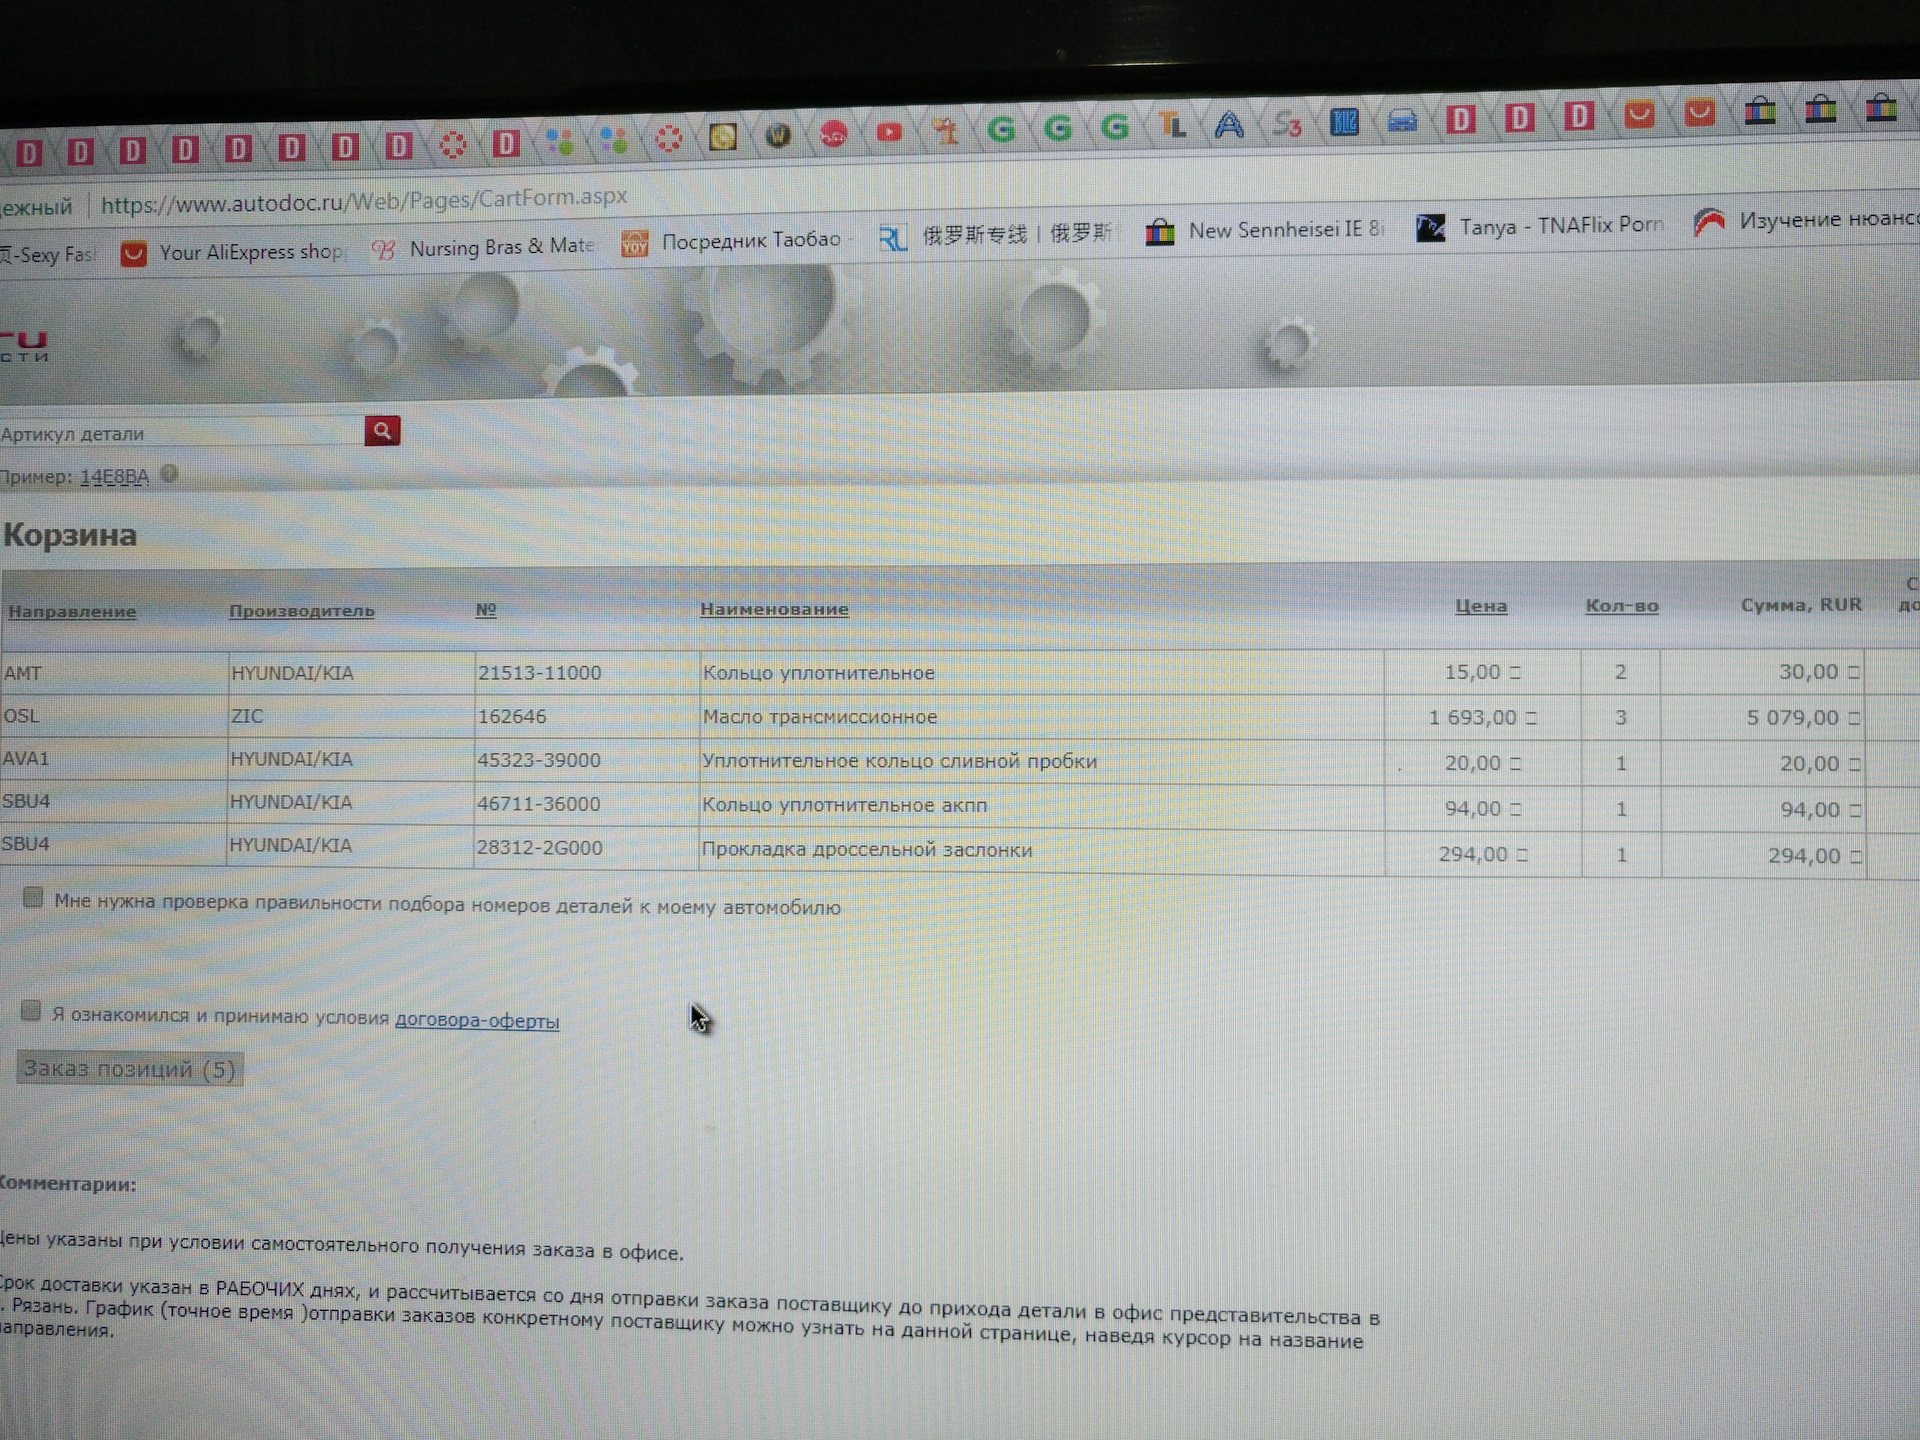Click the red search magnifier button
This screenshot has height=1440, width=1920.
(382, 431)
